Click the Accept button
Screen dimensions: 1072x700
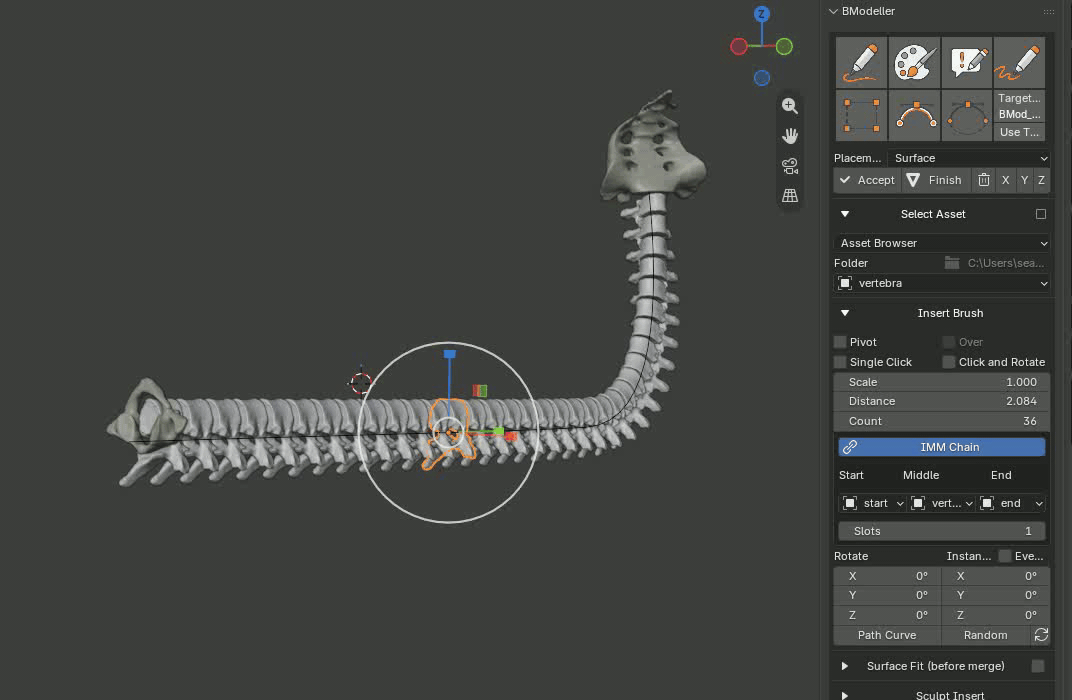click(867, 180)
